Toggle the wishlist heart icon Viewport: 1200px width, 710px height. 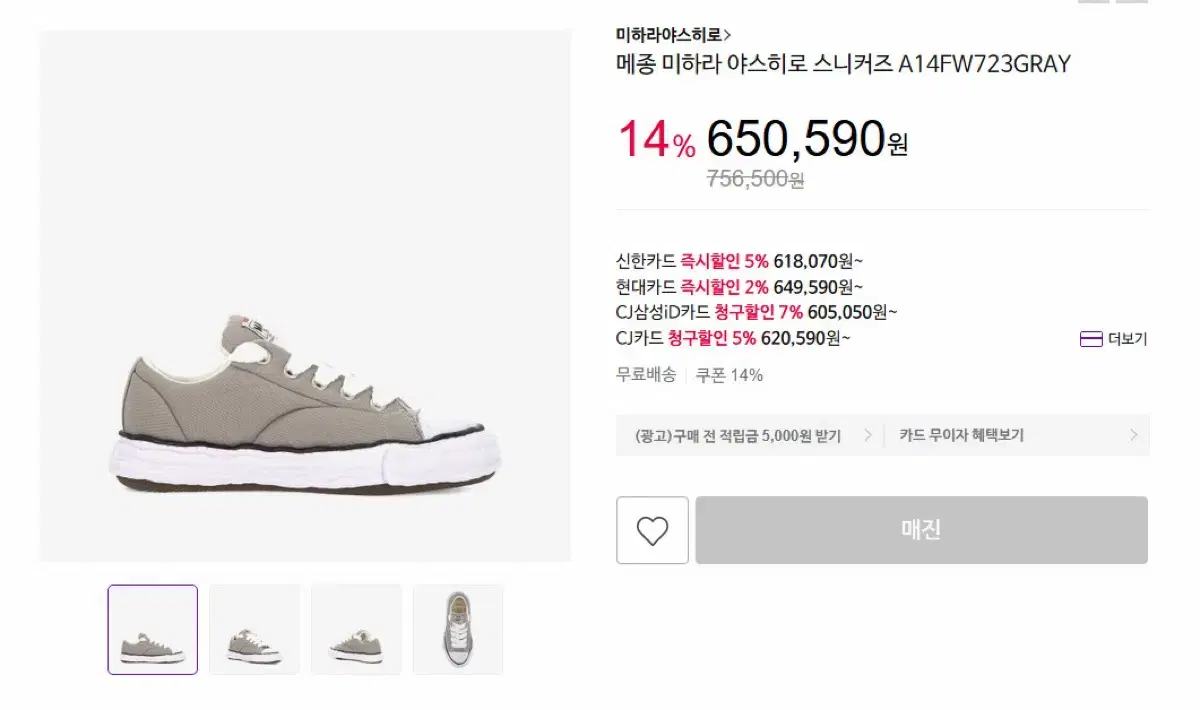pos(651,531)
